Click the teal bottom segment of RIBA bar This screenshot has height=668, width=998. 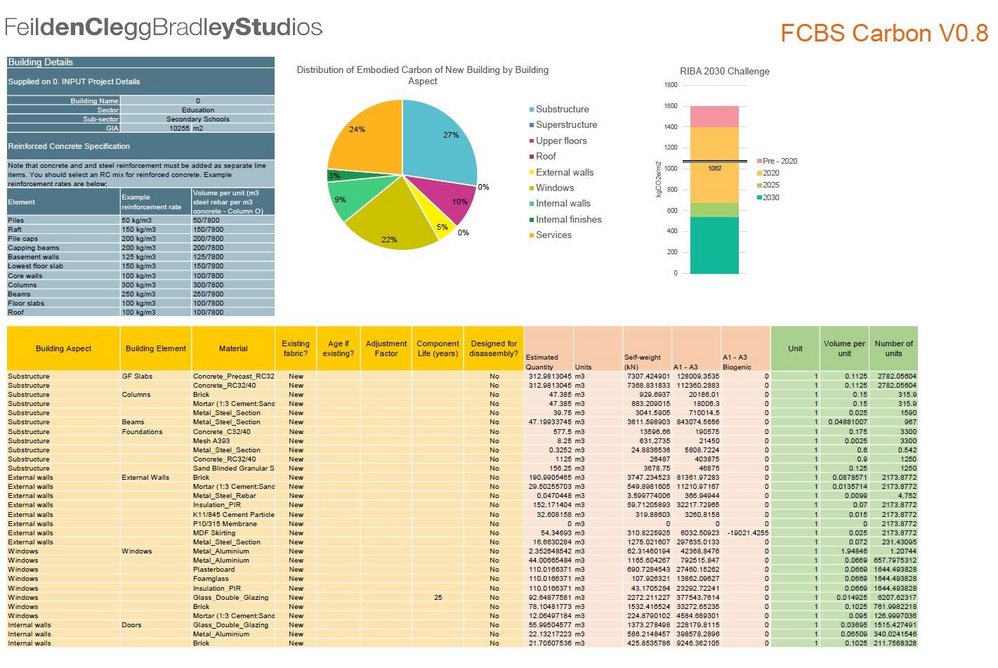pos(715,246)
